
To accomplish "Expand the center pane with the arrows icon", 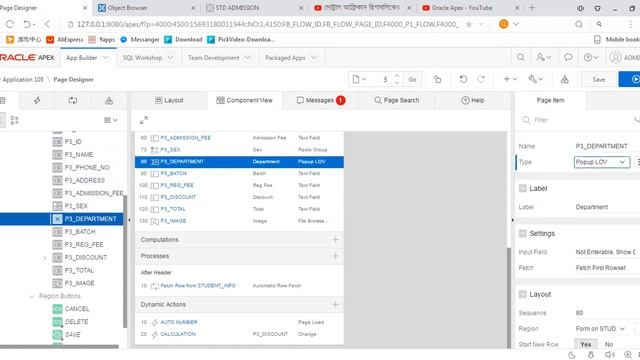I will 144,120.
